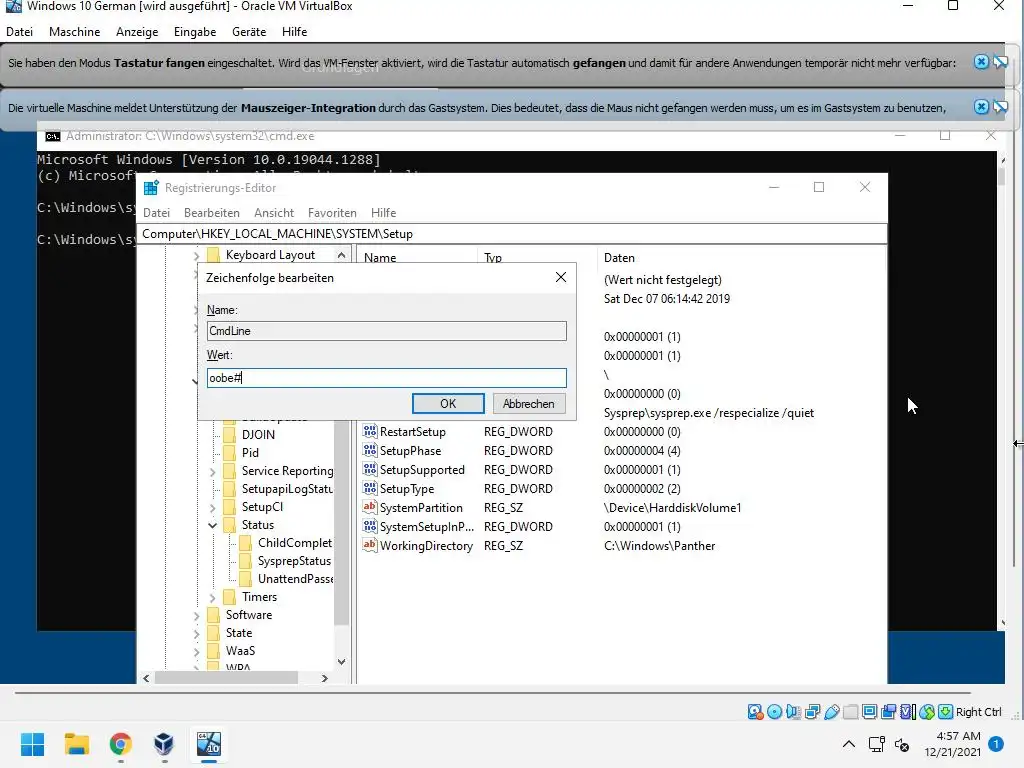Click the tree pane scroll-up arrow
The width and height of the screenshot is (1024, 768).
[342, 255]
